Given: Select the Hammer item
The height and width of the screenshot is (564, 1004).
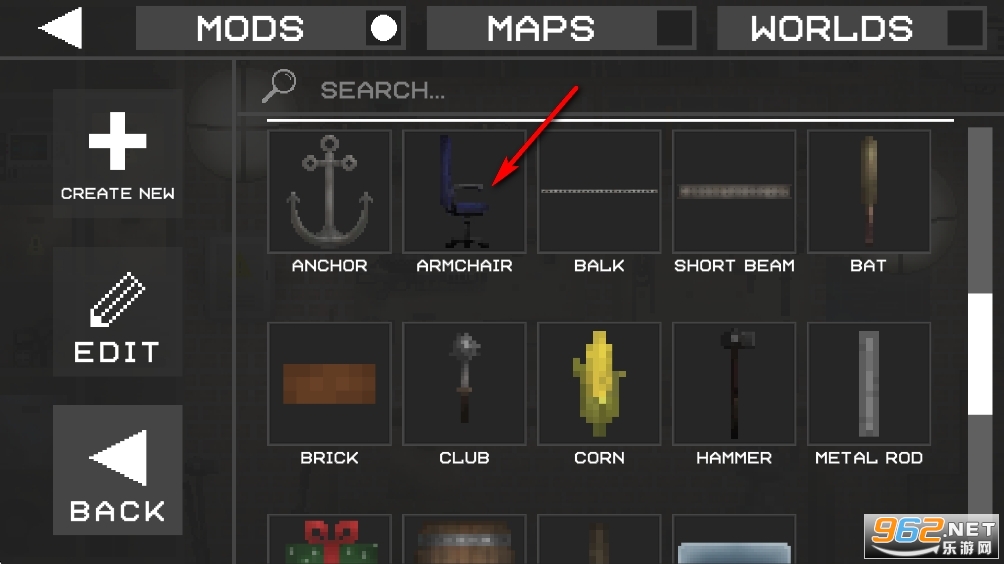Looking at the screenshot, I should point(734,383).
